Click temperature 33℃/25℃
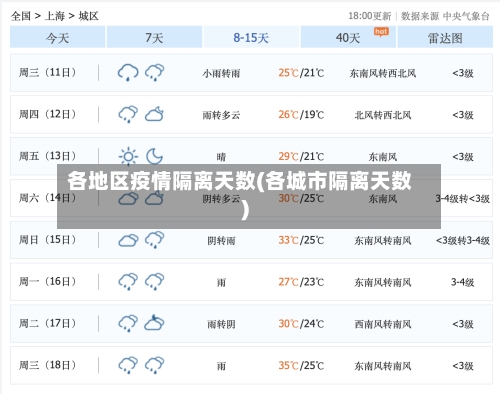 click(301, 240)
